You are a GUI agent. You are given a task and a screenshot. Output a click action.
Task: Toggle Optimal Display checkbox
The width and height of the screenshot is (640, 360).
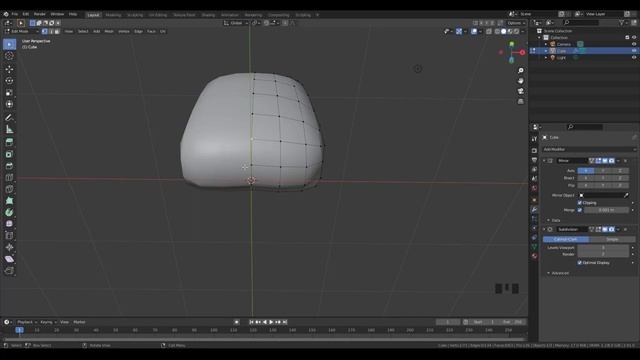tap(580, 263)
